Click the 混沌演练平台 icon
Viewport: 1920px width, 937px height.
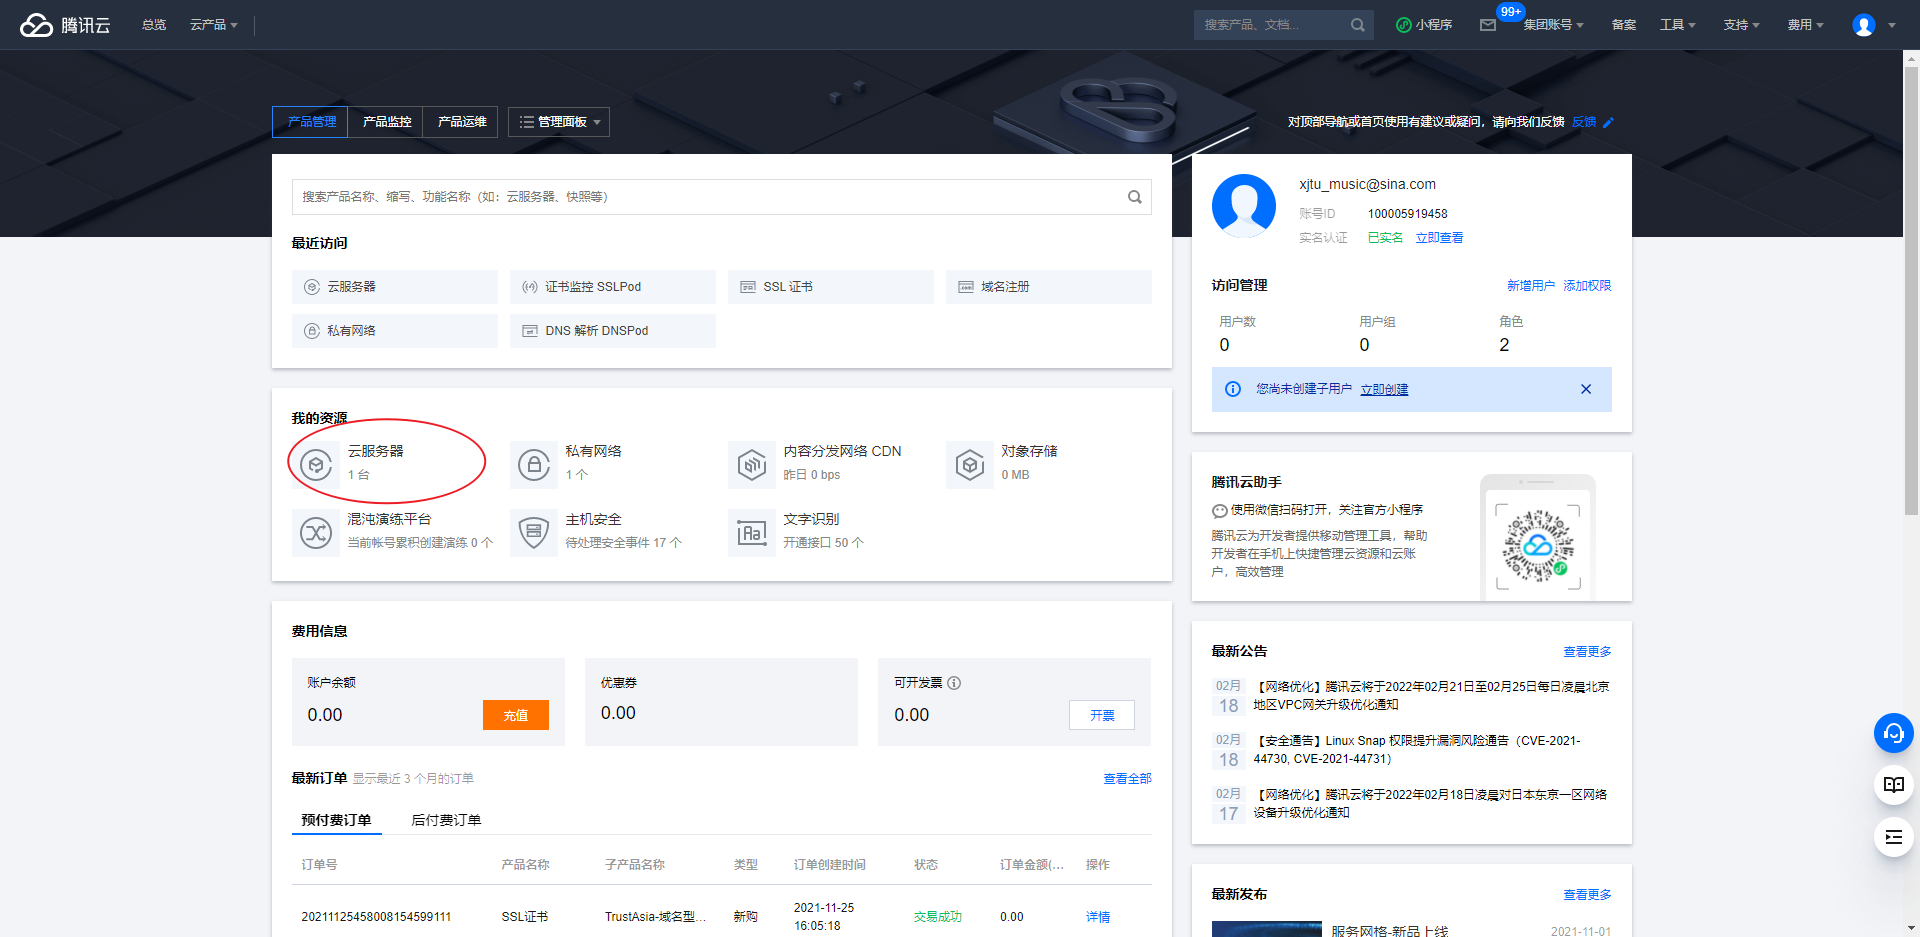[316, 533]
